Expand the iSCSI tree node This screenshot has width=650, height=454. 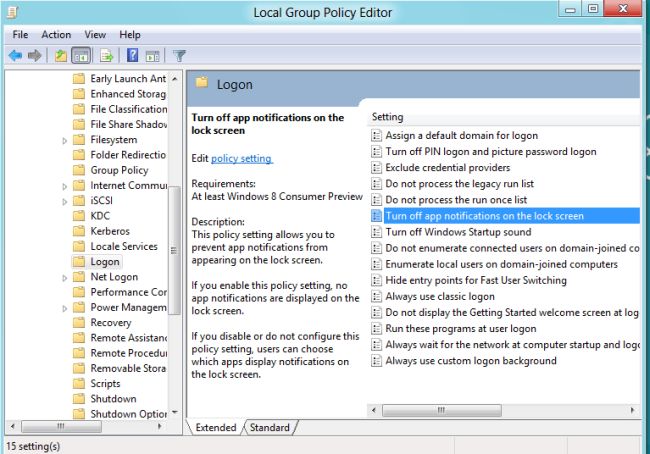pos(64,202)
